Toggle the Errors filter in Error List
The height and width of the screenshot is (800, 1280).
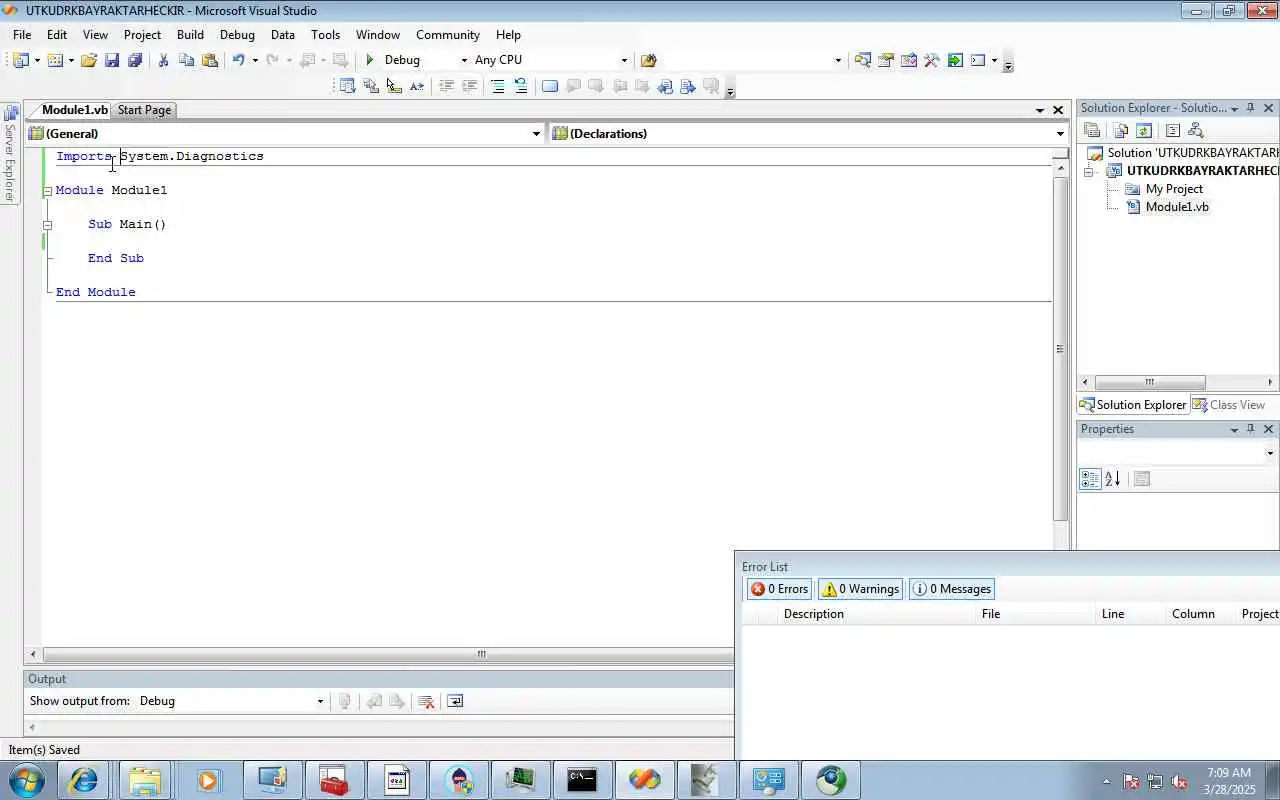click(x=779, y=589)
